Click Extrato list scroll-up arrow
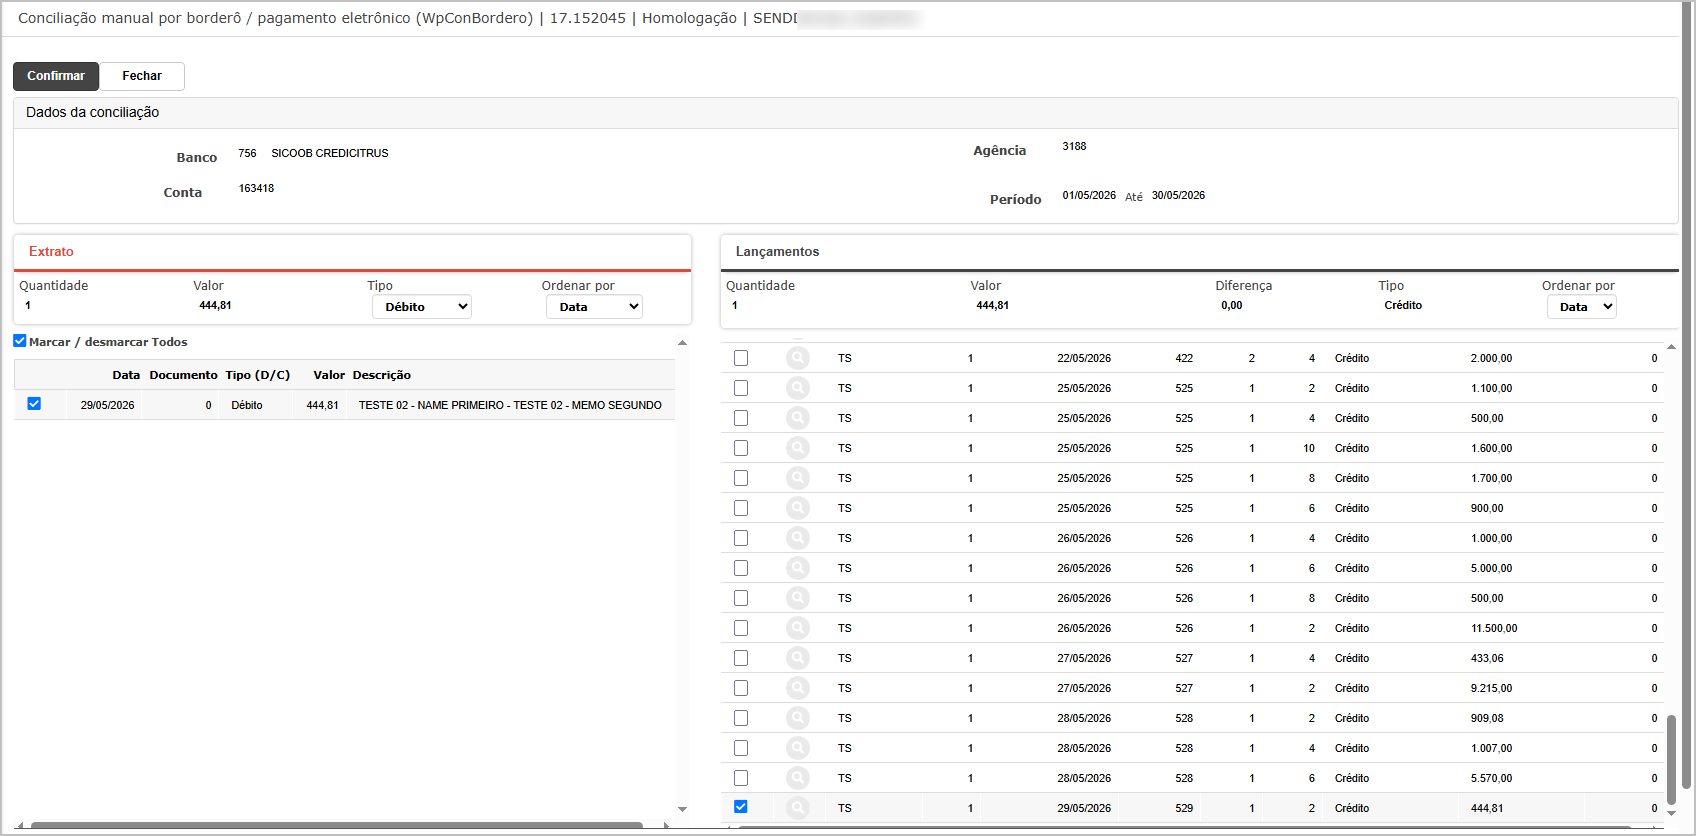1696x836 pixels. [682, 343]
